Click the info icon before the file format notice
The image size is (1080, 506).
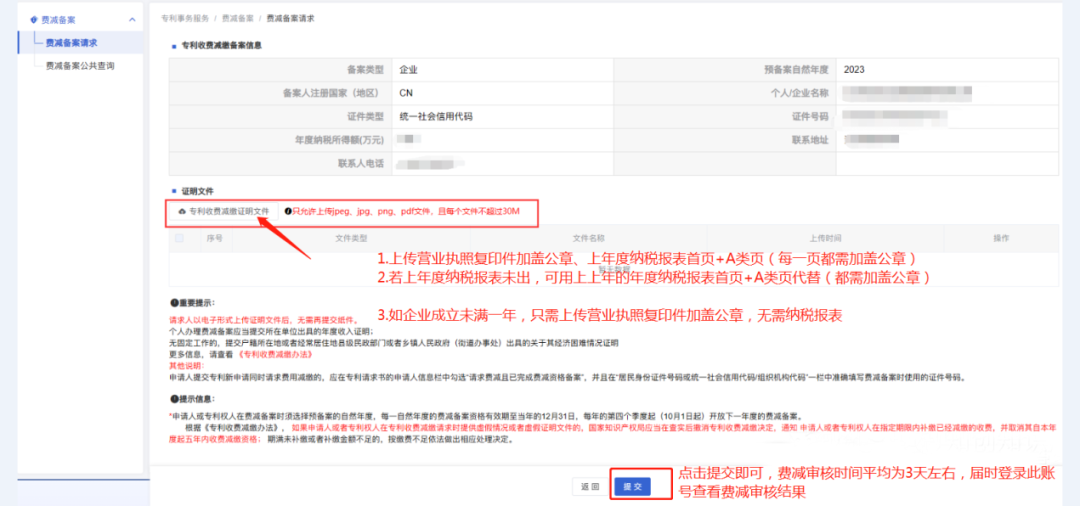pos(288,211)
